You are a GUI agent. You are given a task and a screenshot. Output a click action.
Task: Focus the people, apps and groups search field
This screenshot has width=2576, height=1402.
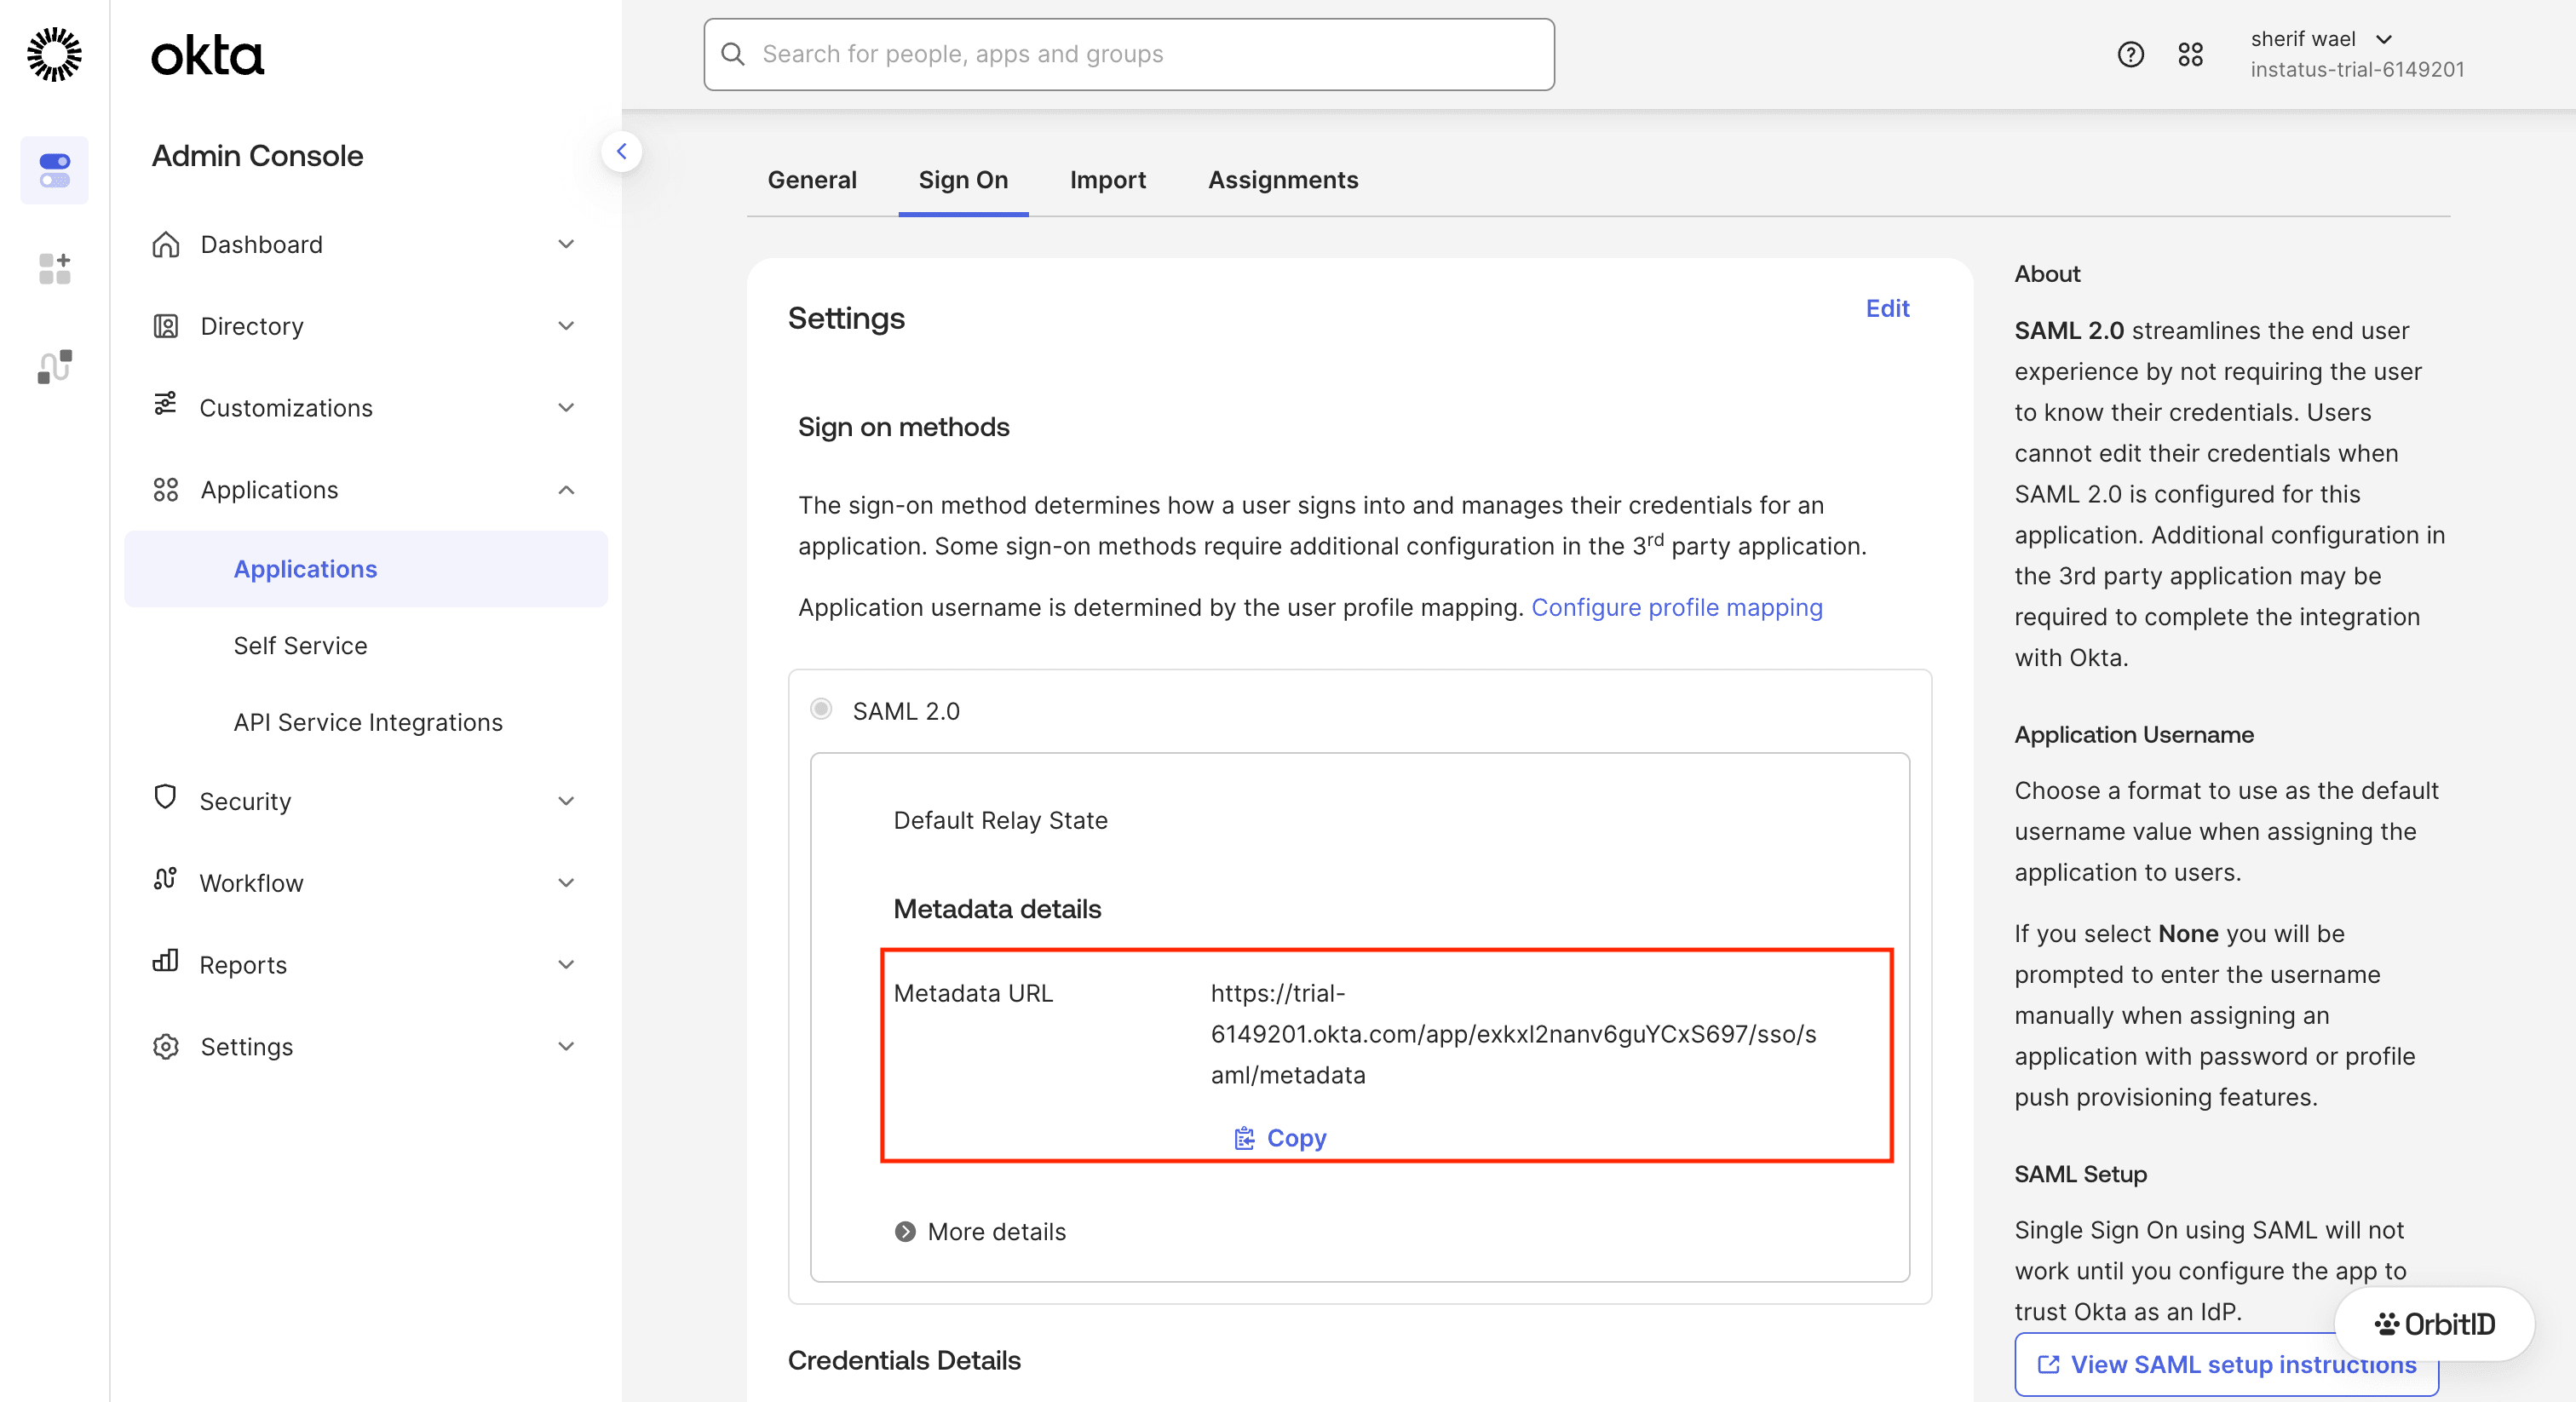tap(1129, 54)
